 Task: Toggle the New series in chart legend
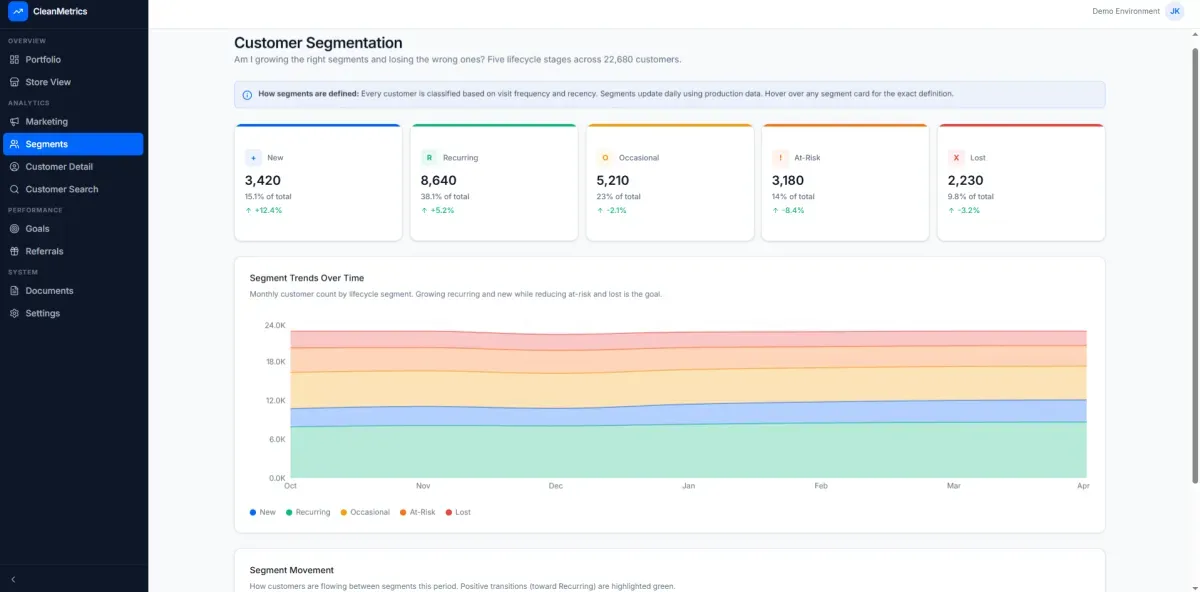tap(263, 512)
